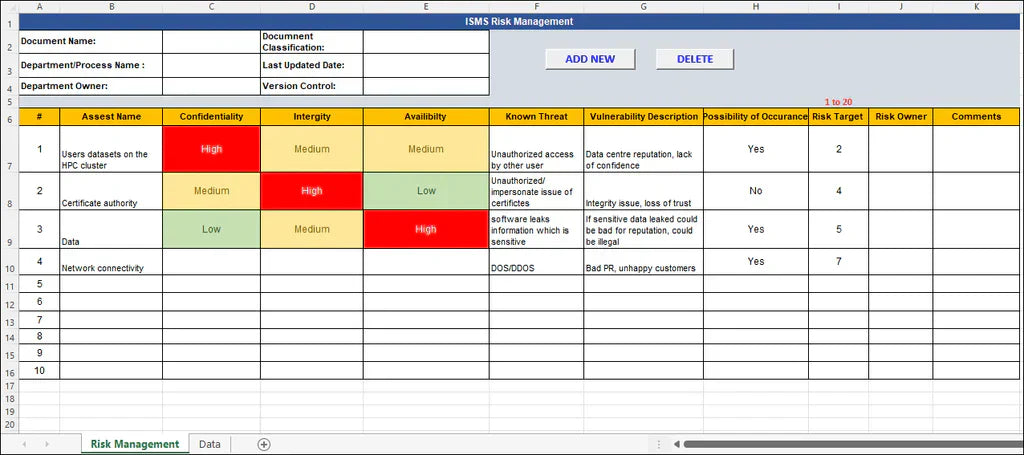Click the Availibilty column header cell
The height and width of the screenshot is (455, 1024).
(x=426, y=117)
